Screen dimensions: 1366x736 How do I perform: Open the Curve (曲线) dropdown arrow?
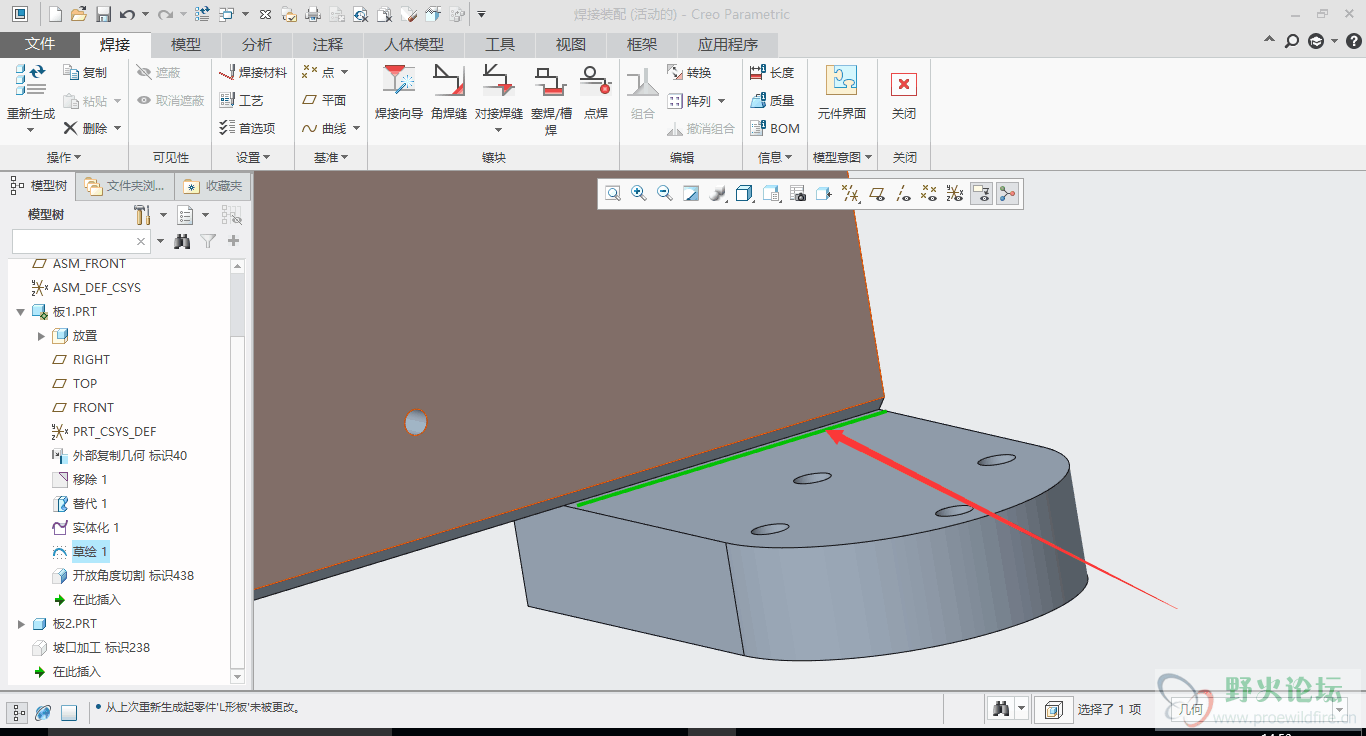click(x=357, y=128)
